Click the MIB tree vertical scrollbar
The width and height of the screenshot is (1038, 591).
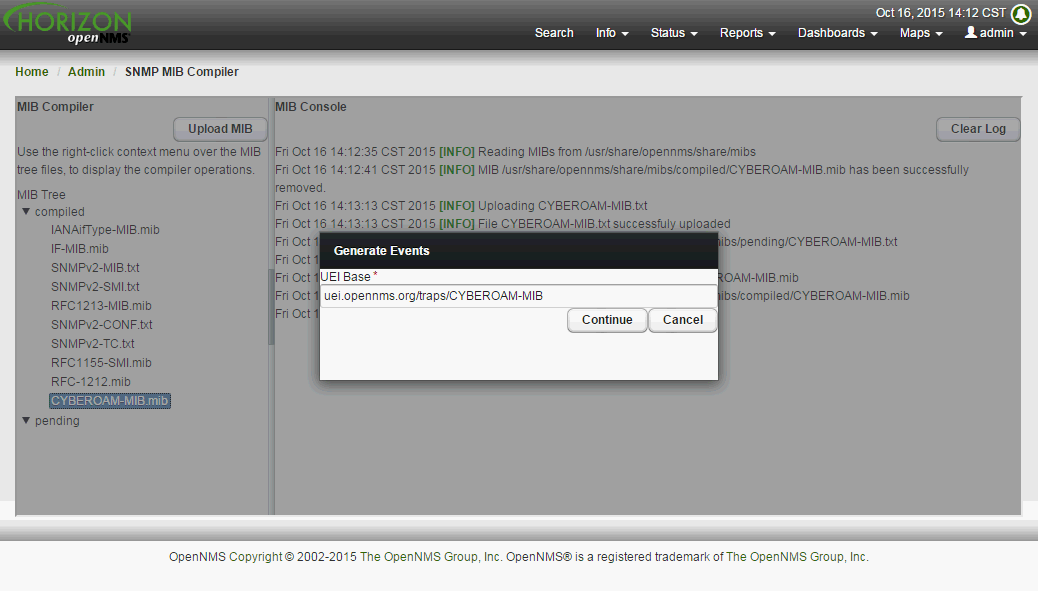[271, 307]
